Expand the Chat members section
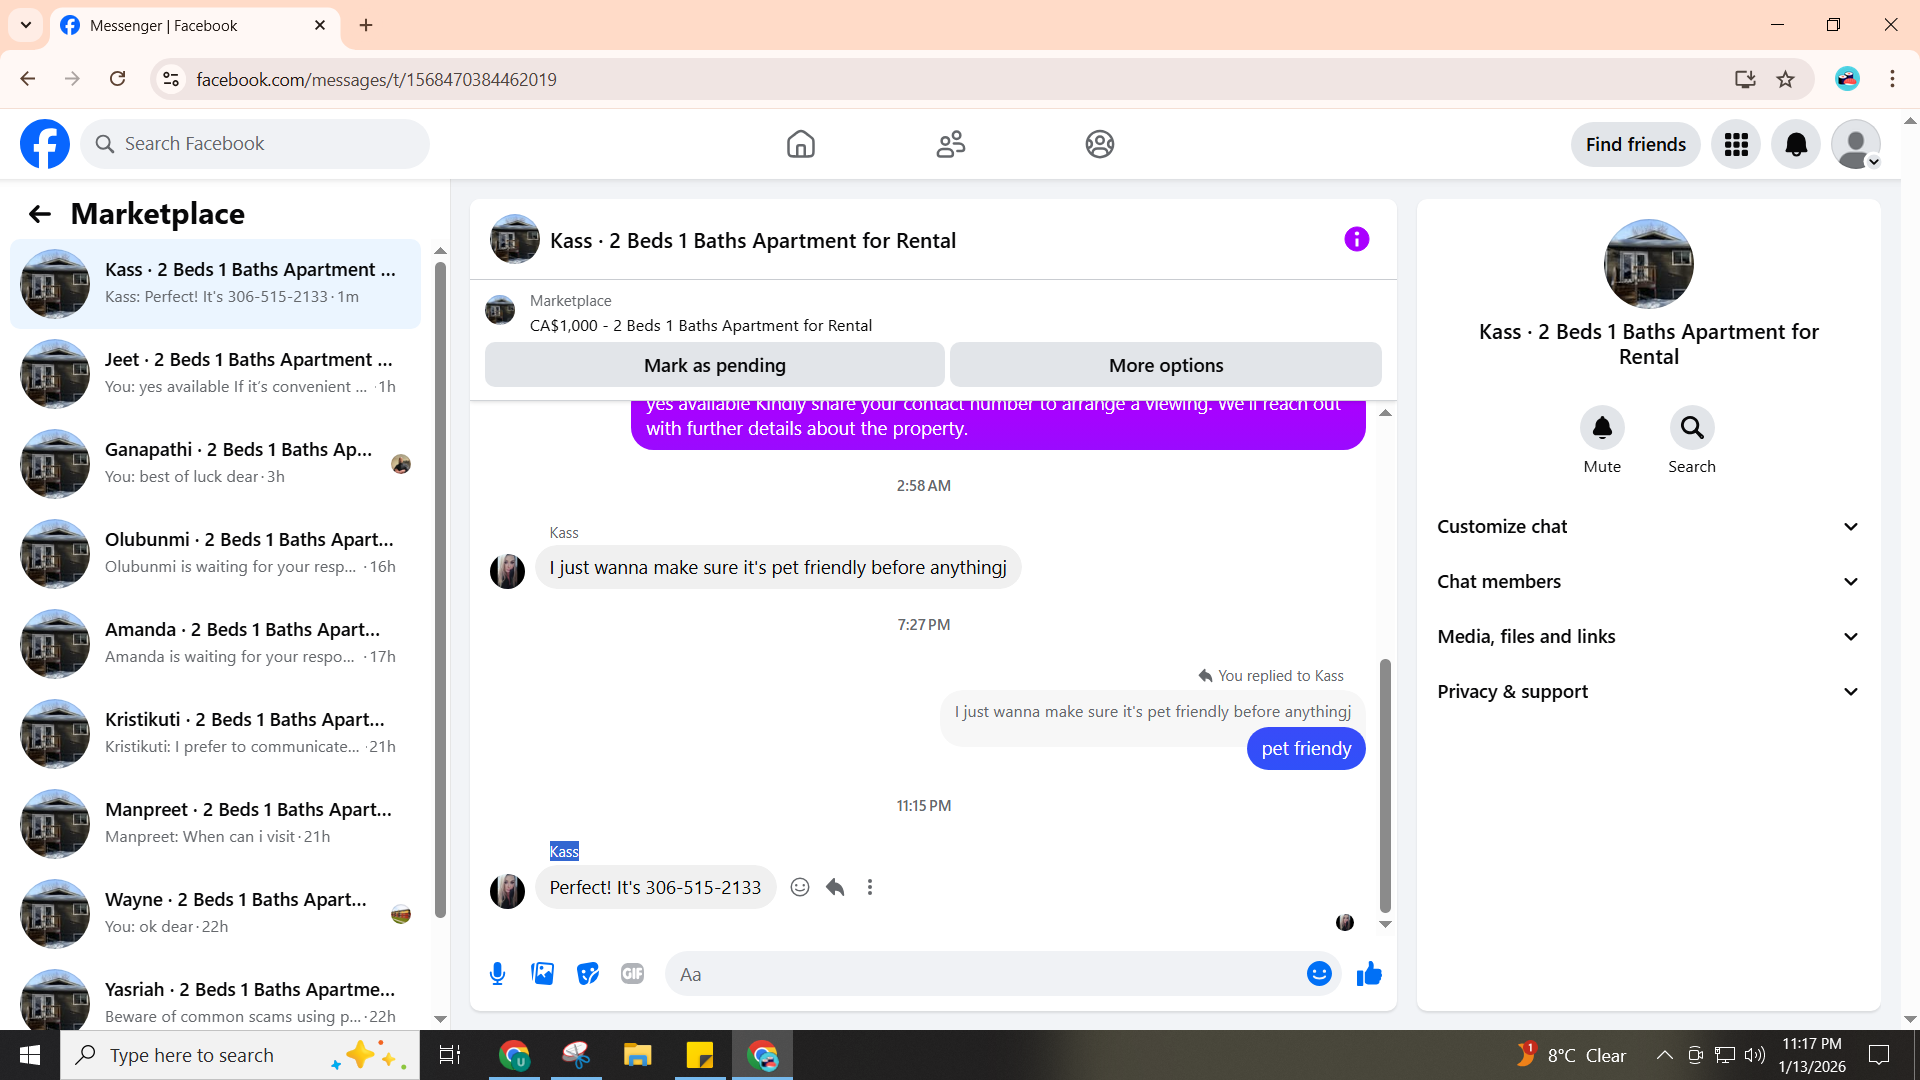The height and width of the screenshot is (1080, 1920). point(1648,582)
